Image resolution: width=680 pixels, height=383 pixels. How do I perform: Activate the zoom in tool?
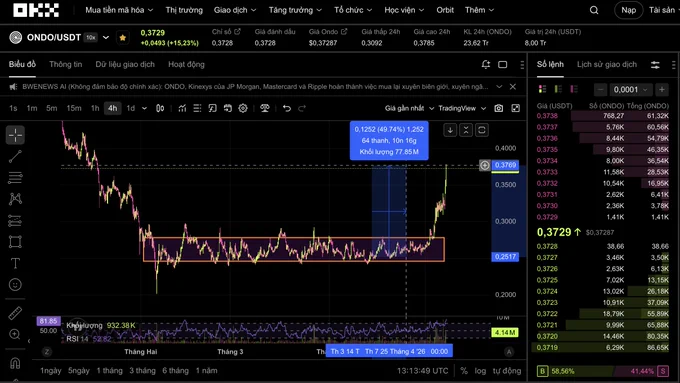point(15,334)
